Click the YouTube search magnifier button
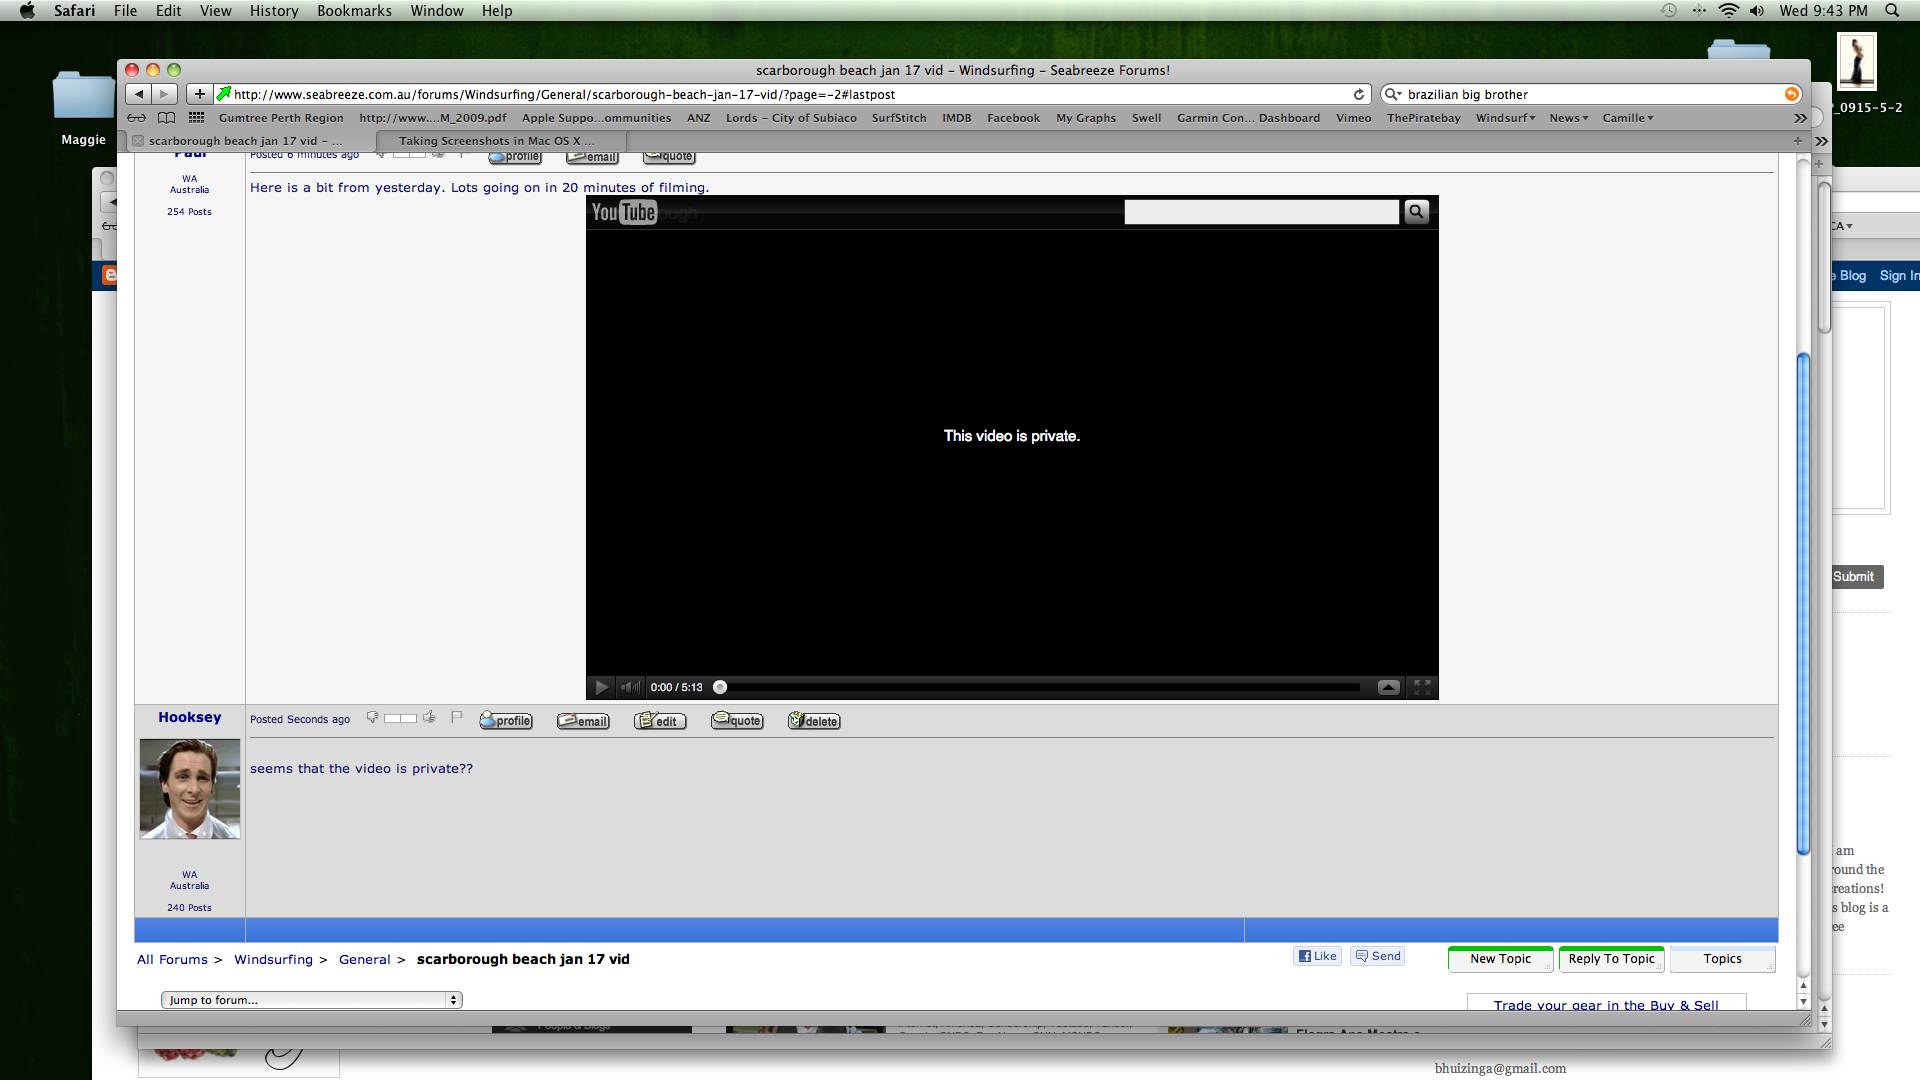The image size is (1920, 1080). point(1416,212)
